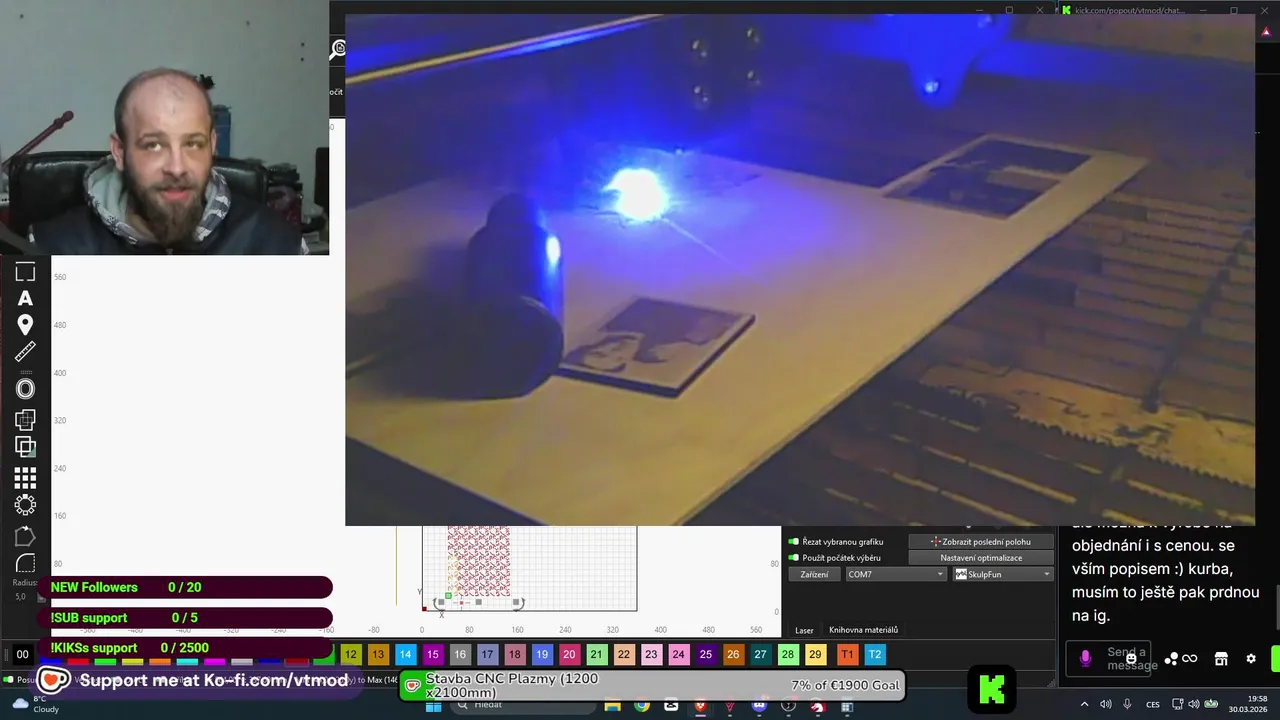Select layer color swatch 26
Screen dimensions: 1280x720
pyautogui.click(x=733, y=655)
